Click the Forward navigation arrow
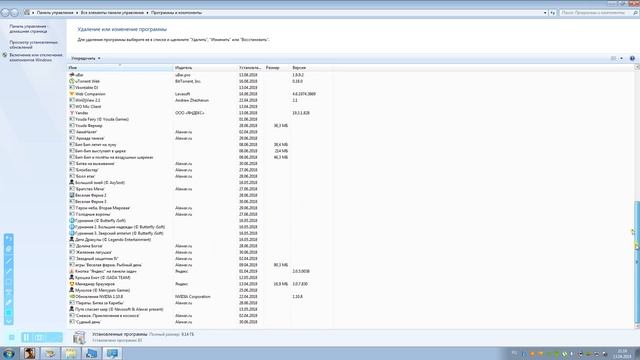The height and width of the screenshot is (360, 640). [14, 13]
